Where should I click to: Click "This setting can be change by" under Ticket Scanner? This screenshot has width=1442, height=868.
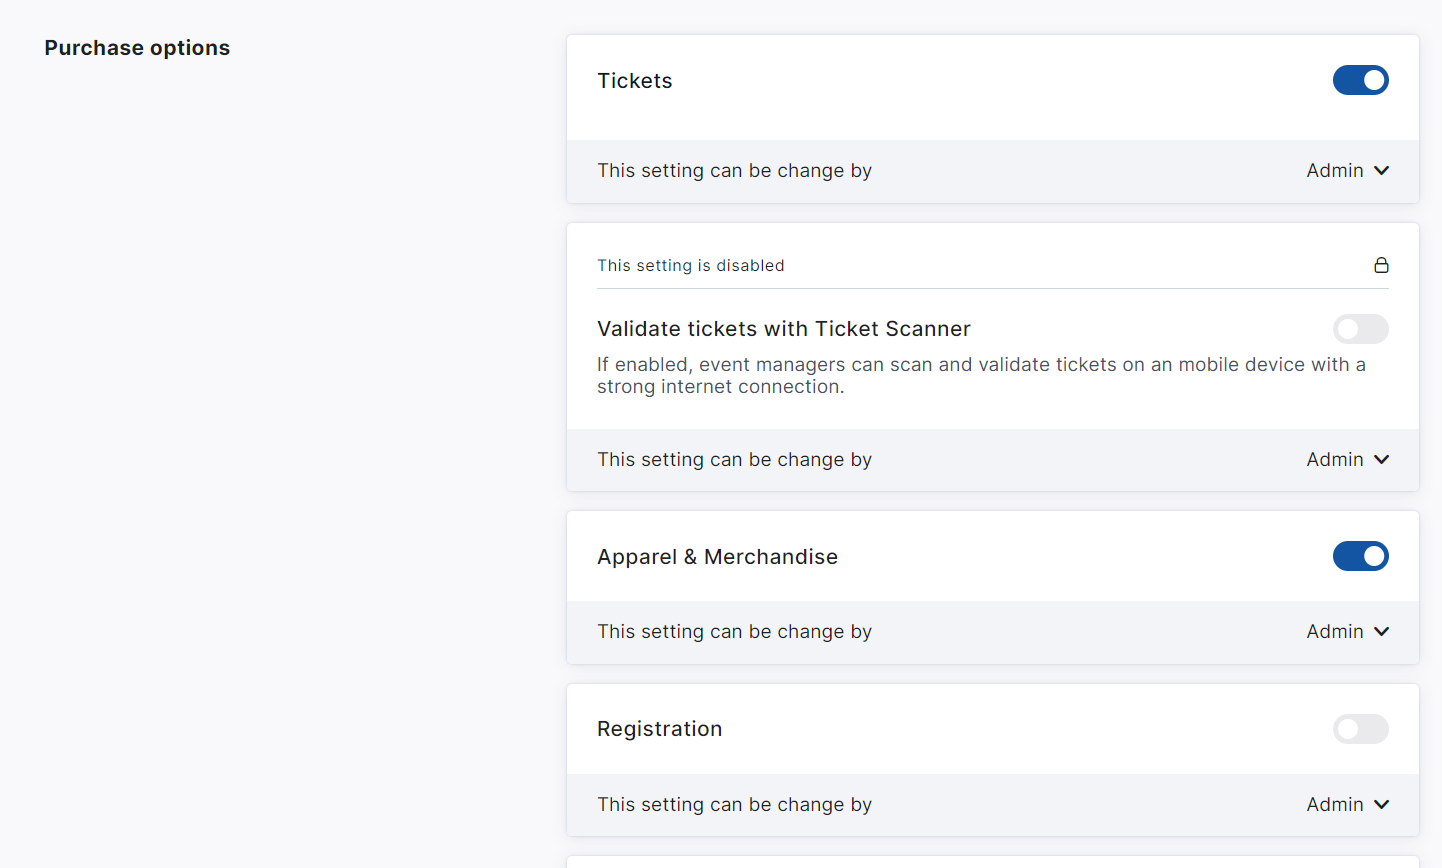[x=734, y=460]
